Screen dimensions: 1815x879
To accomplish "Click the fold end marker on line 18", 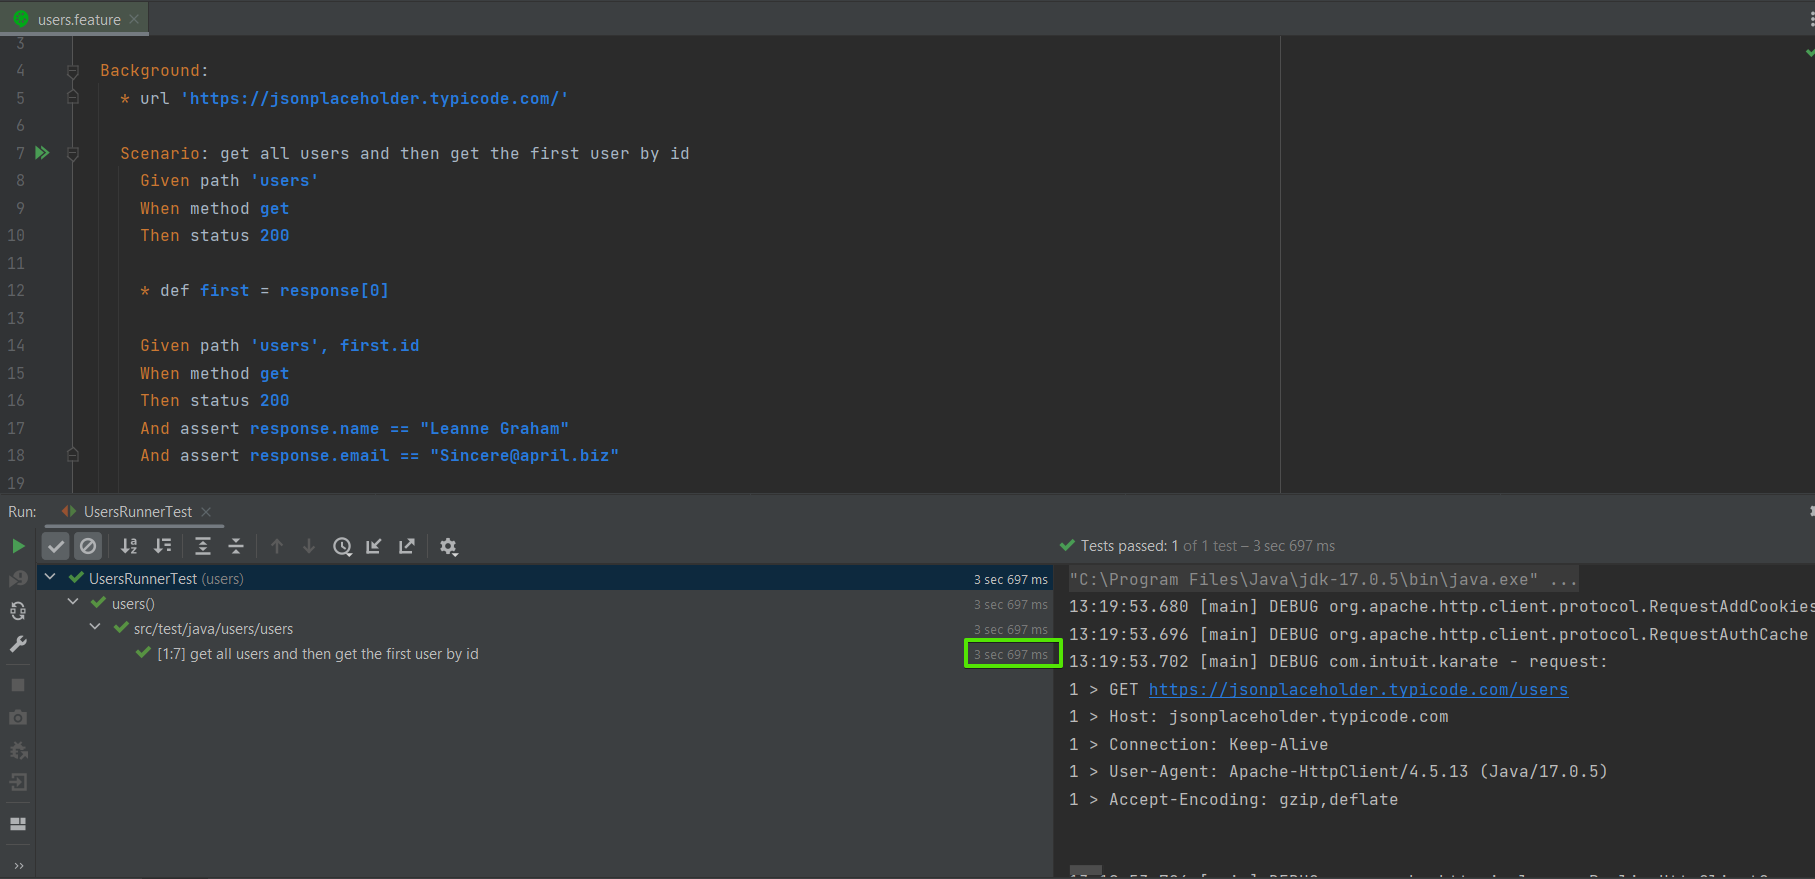I will click(73, 455).
